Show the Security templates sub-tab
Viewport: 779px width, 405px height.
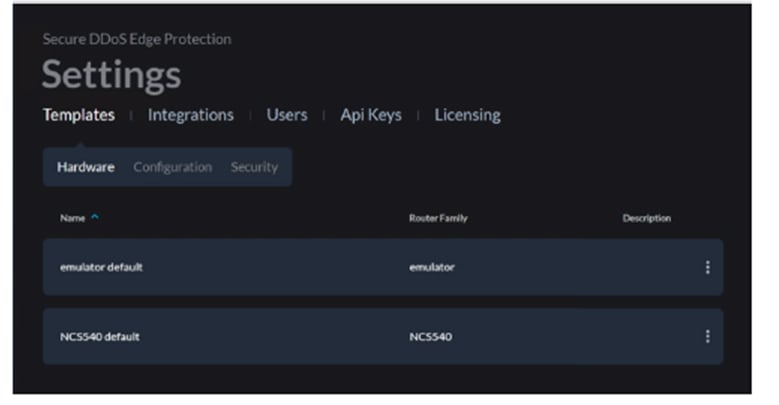[x=254, y=167]
